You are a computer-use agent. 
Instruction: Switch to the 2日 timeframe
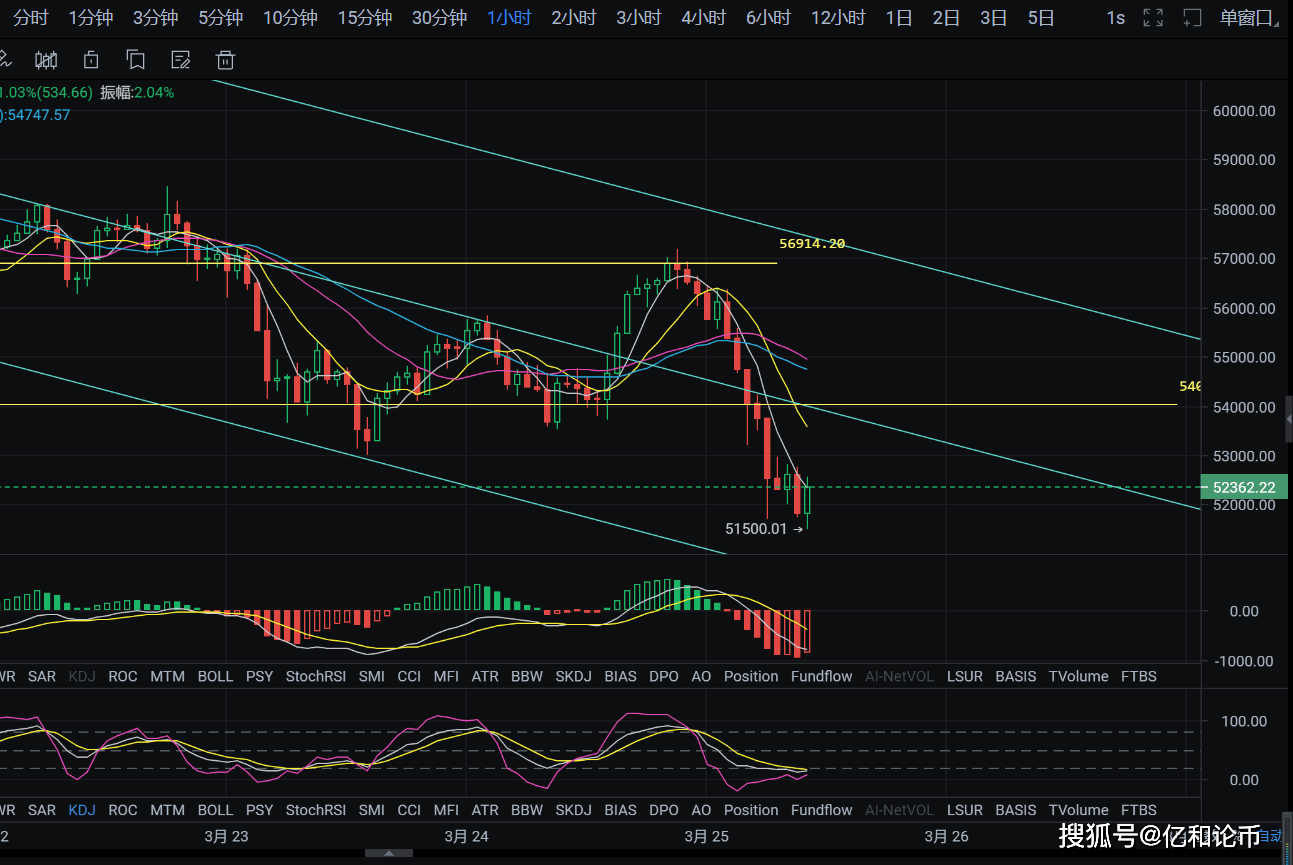947,18
